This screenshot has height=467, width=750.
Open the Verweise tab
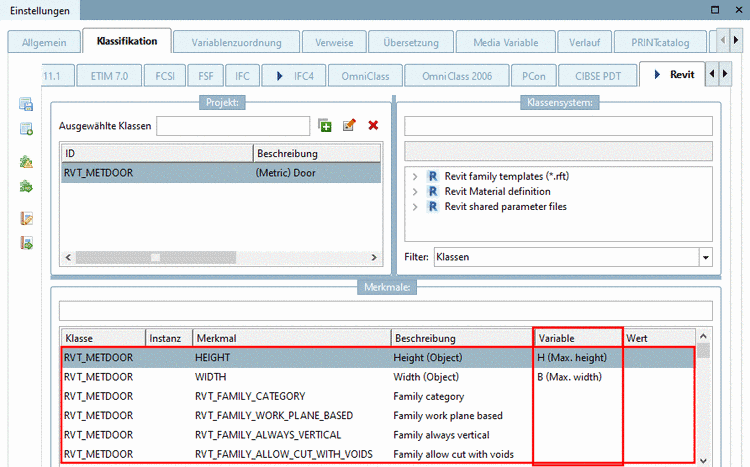pos(334,43)
